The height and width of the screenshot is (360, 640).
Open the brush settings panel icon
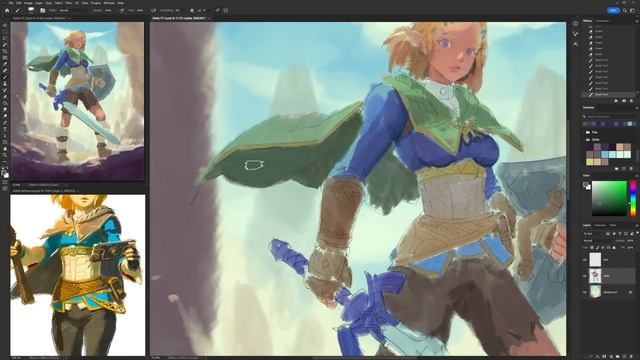pyautogui.click(x=42, y=10)
